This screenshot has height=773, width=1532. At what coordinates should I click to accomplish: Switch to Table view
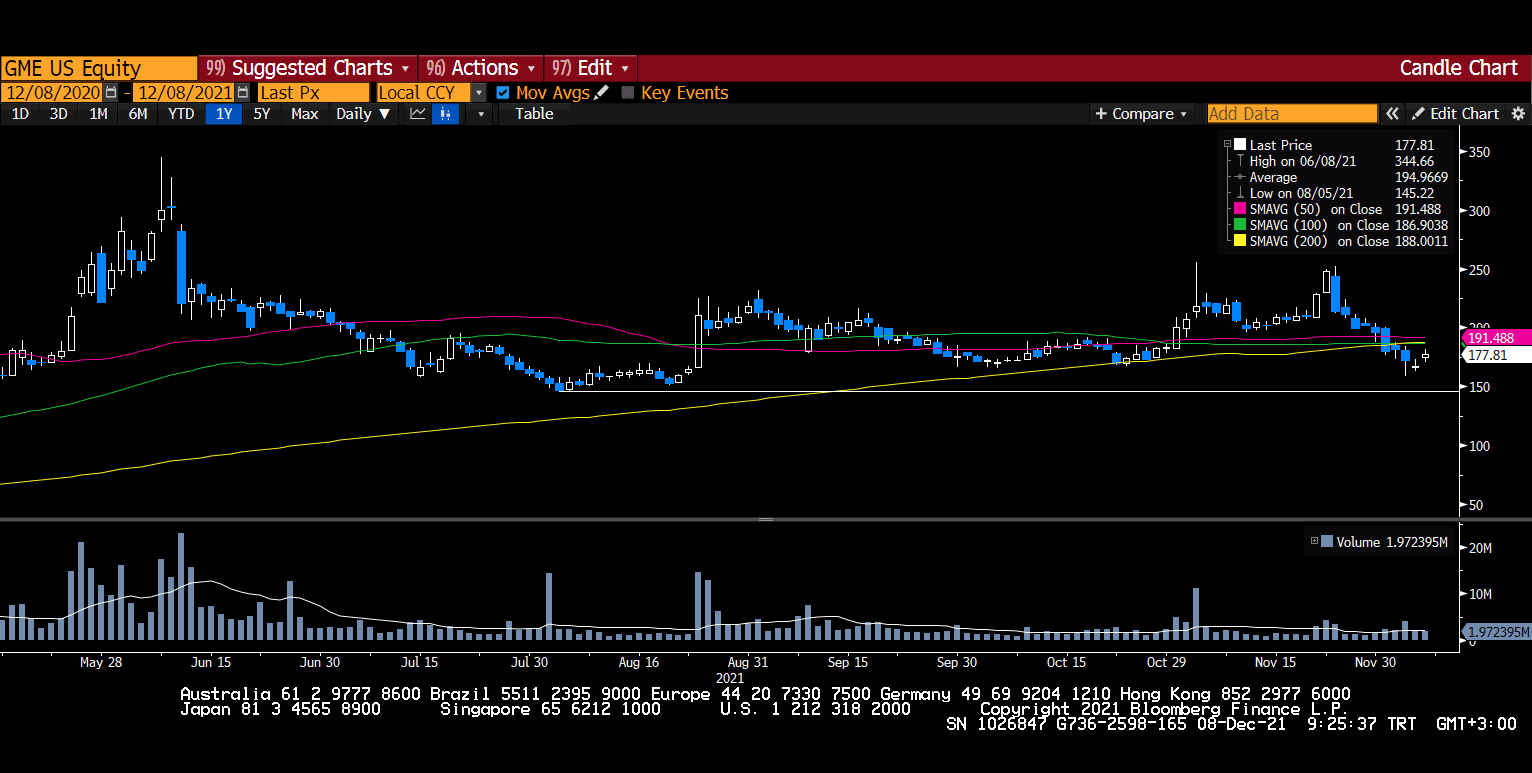534,114
